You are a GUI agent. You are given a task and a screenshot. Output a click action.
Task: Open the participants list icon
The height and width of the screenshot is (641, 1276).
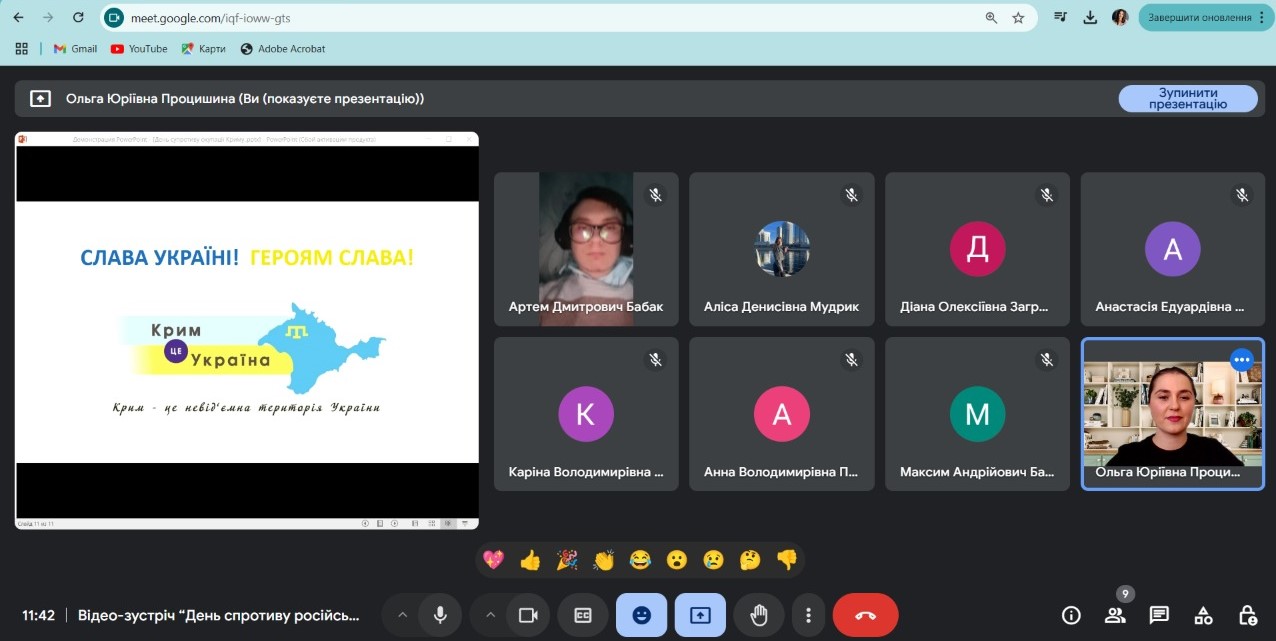pos(1115,615)
